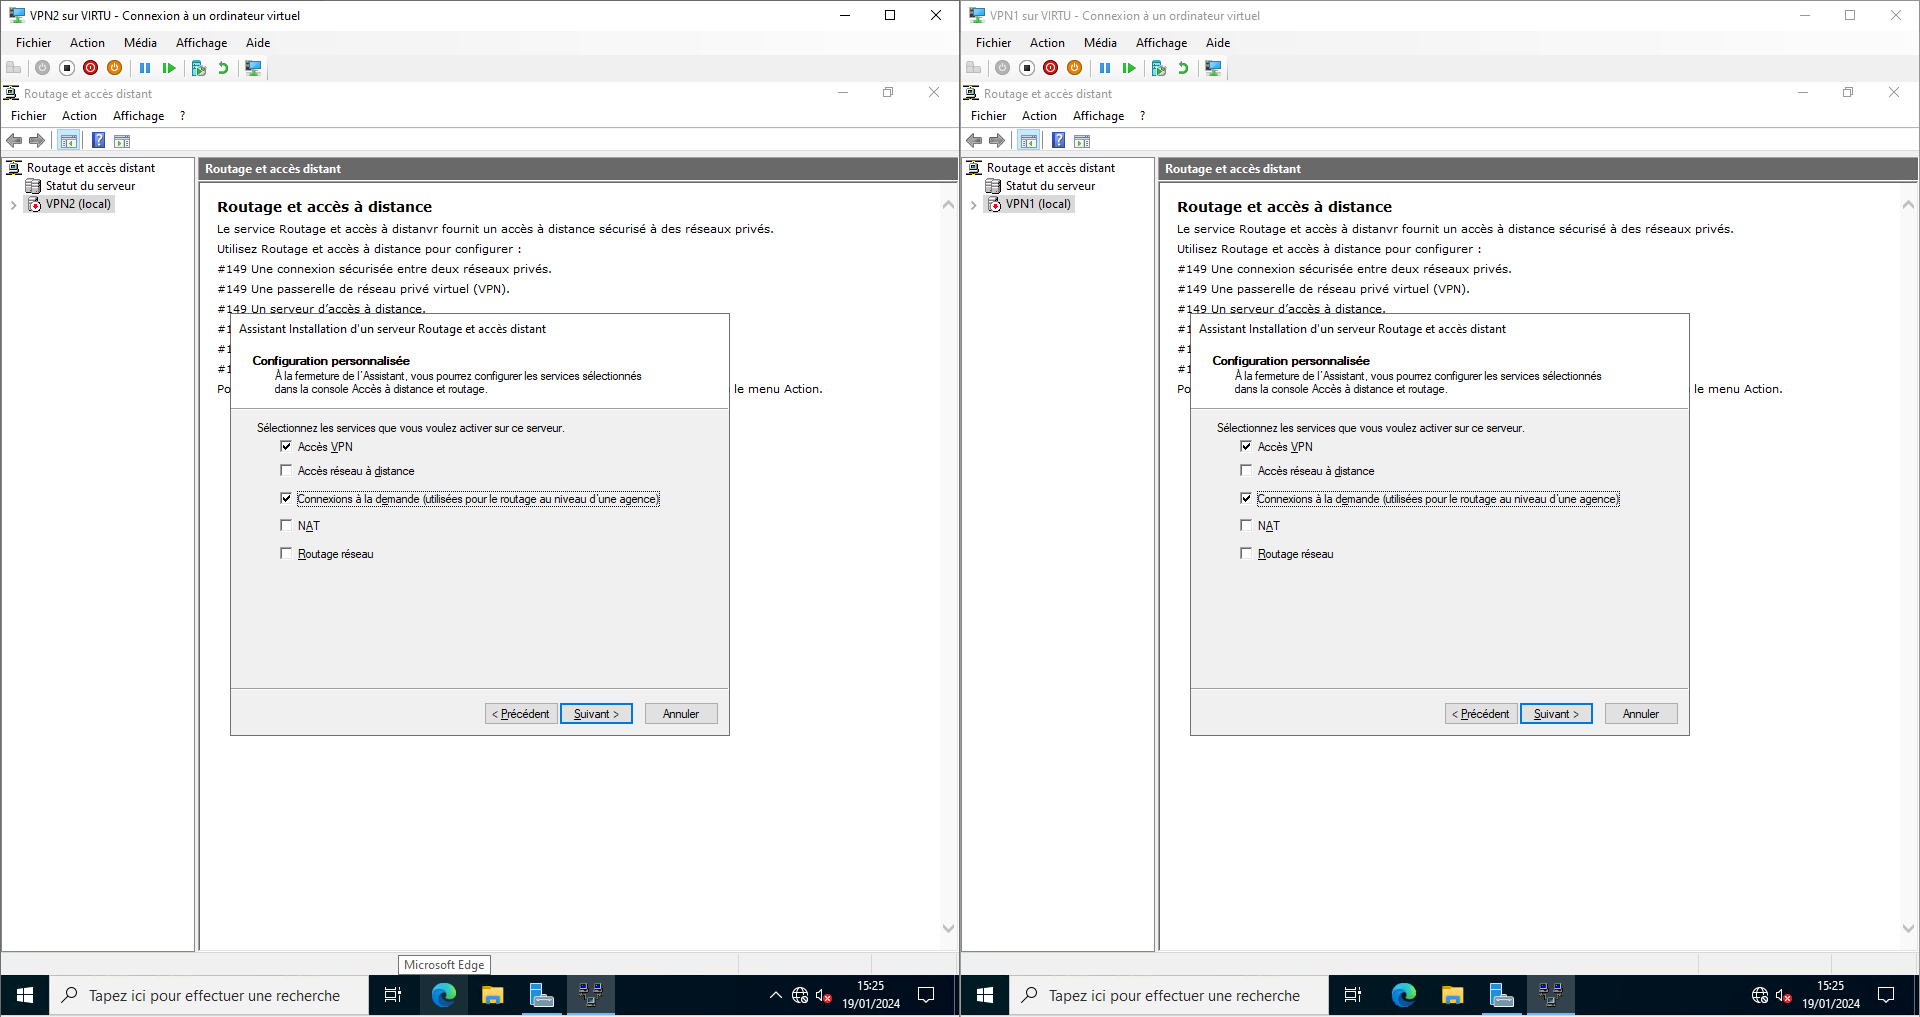The image size is (1920, 1017).
Task: Click the blue Help icon in VPN2 console toolbar
Action: tap(98, 141)
